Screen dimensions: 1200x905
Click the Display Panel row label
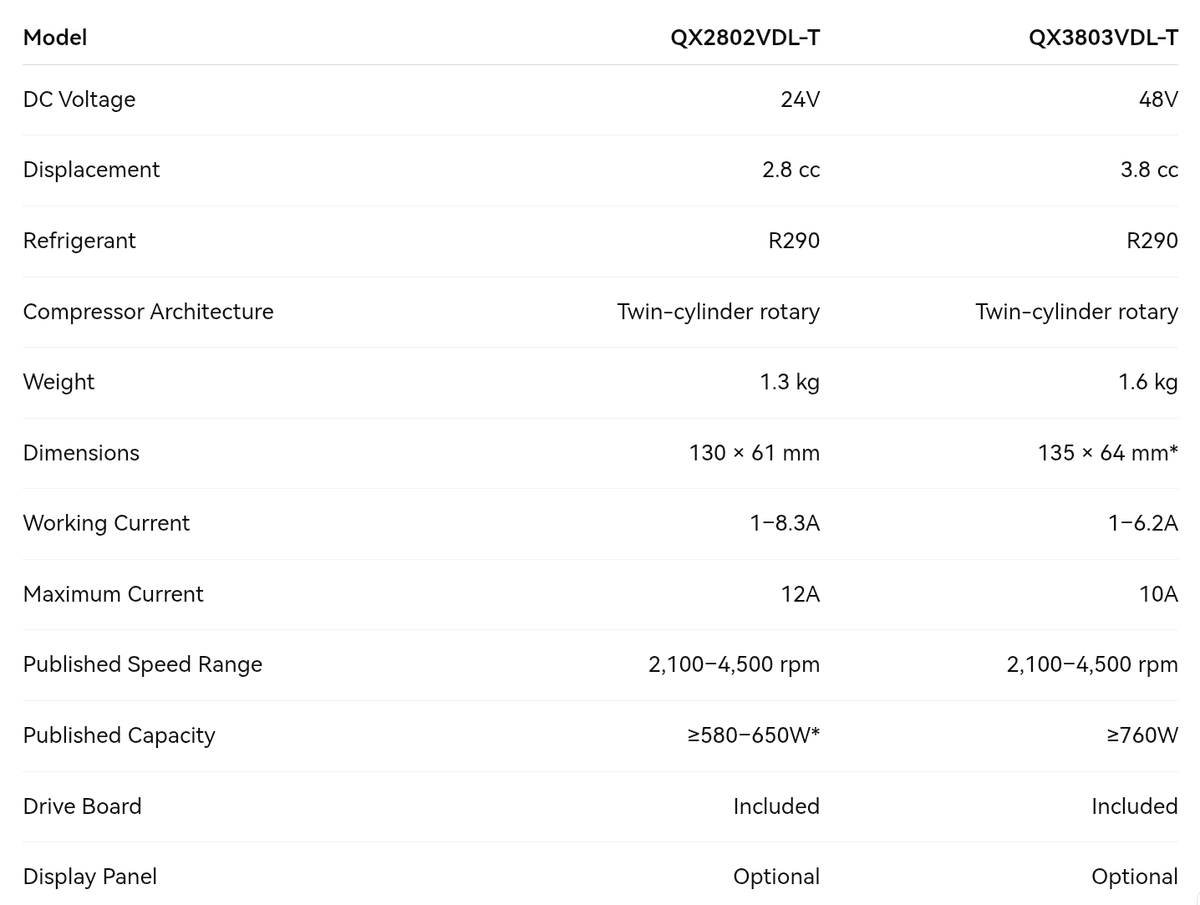click(x=90, y=877)
